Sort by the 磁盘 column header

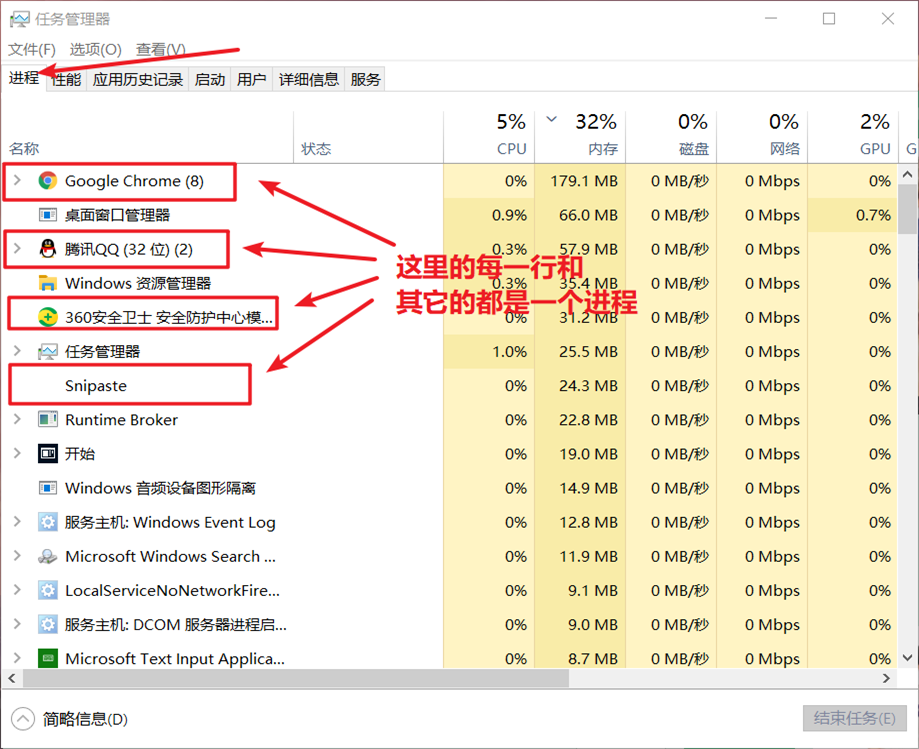(x=671, y=137)
